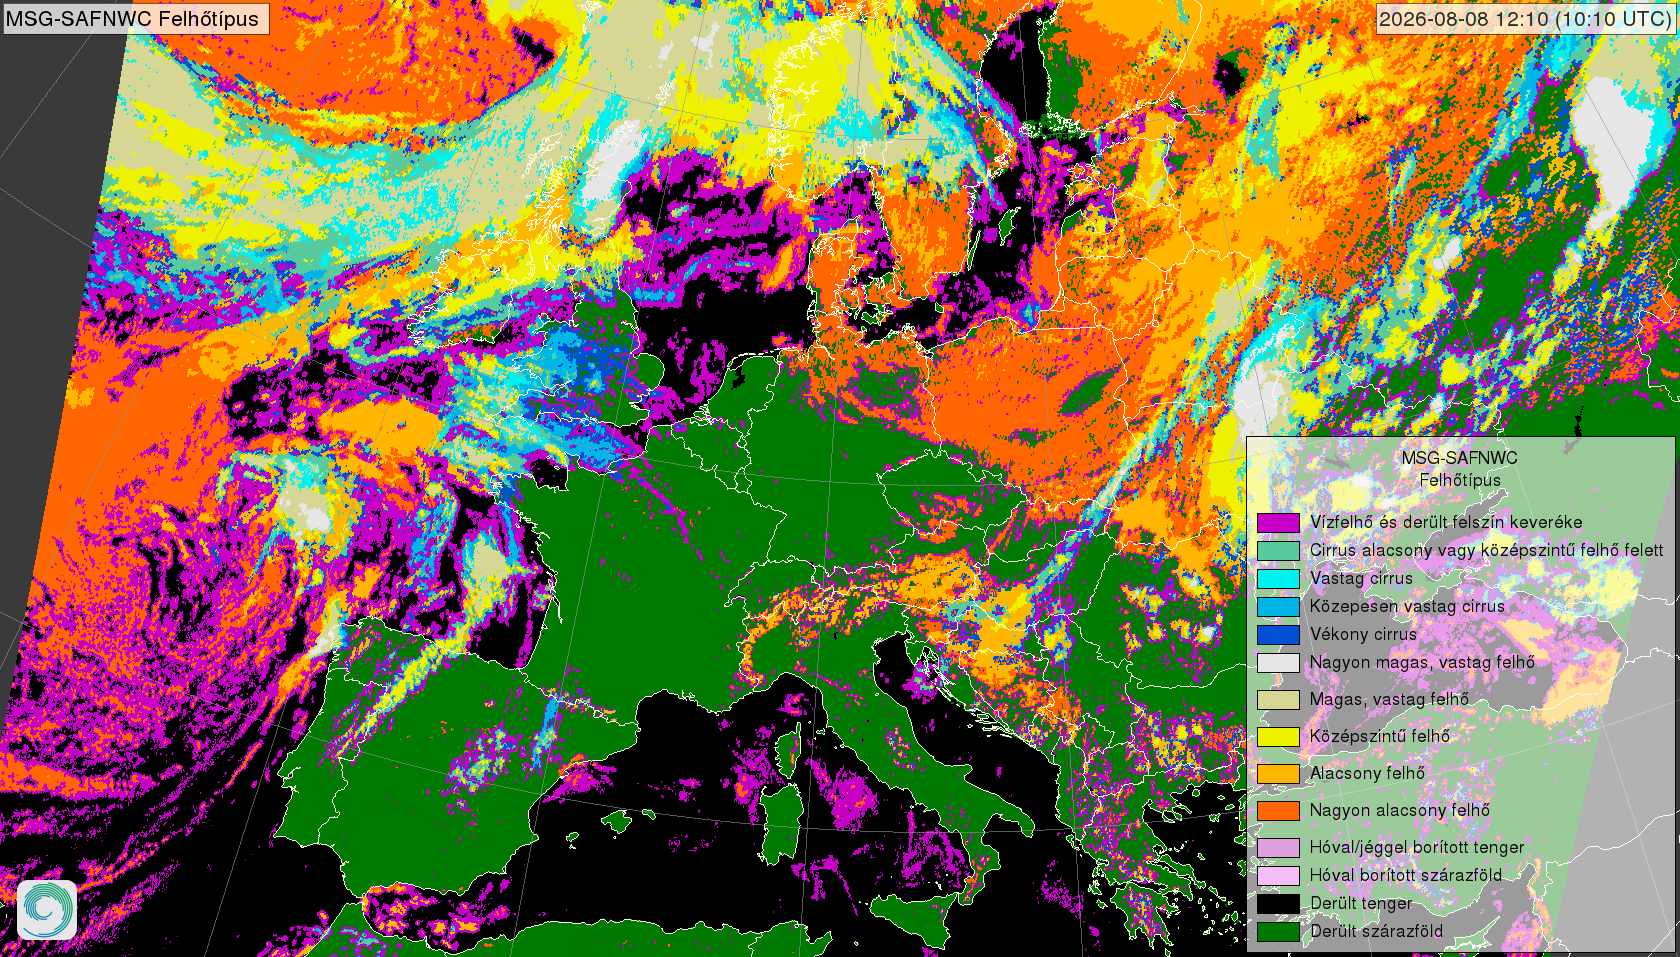This screenshot has width=1680, height=957.
Task: Click the swirl logo icon in the corner
Action: 47,910
